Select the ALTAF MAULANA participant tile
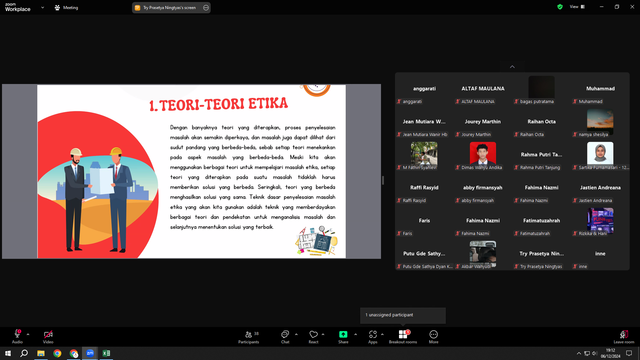This screenshot has width=640, height=360. pos(483,89)
